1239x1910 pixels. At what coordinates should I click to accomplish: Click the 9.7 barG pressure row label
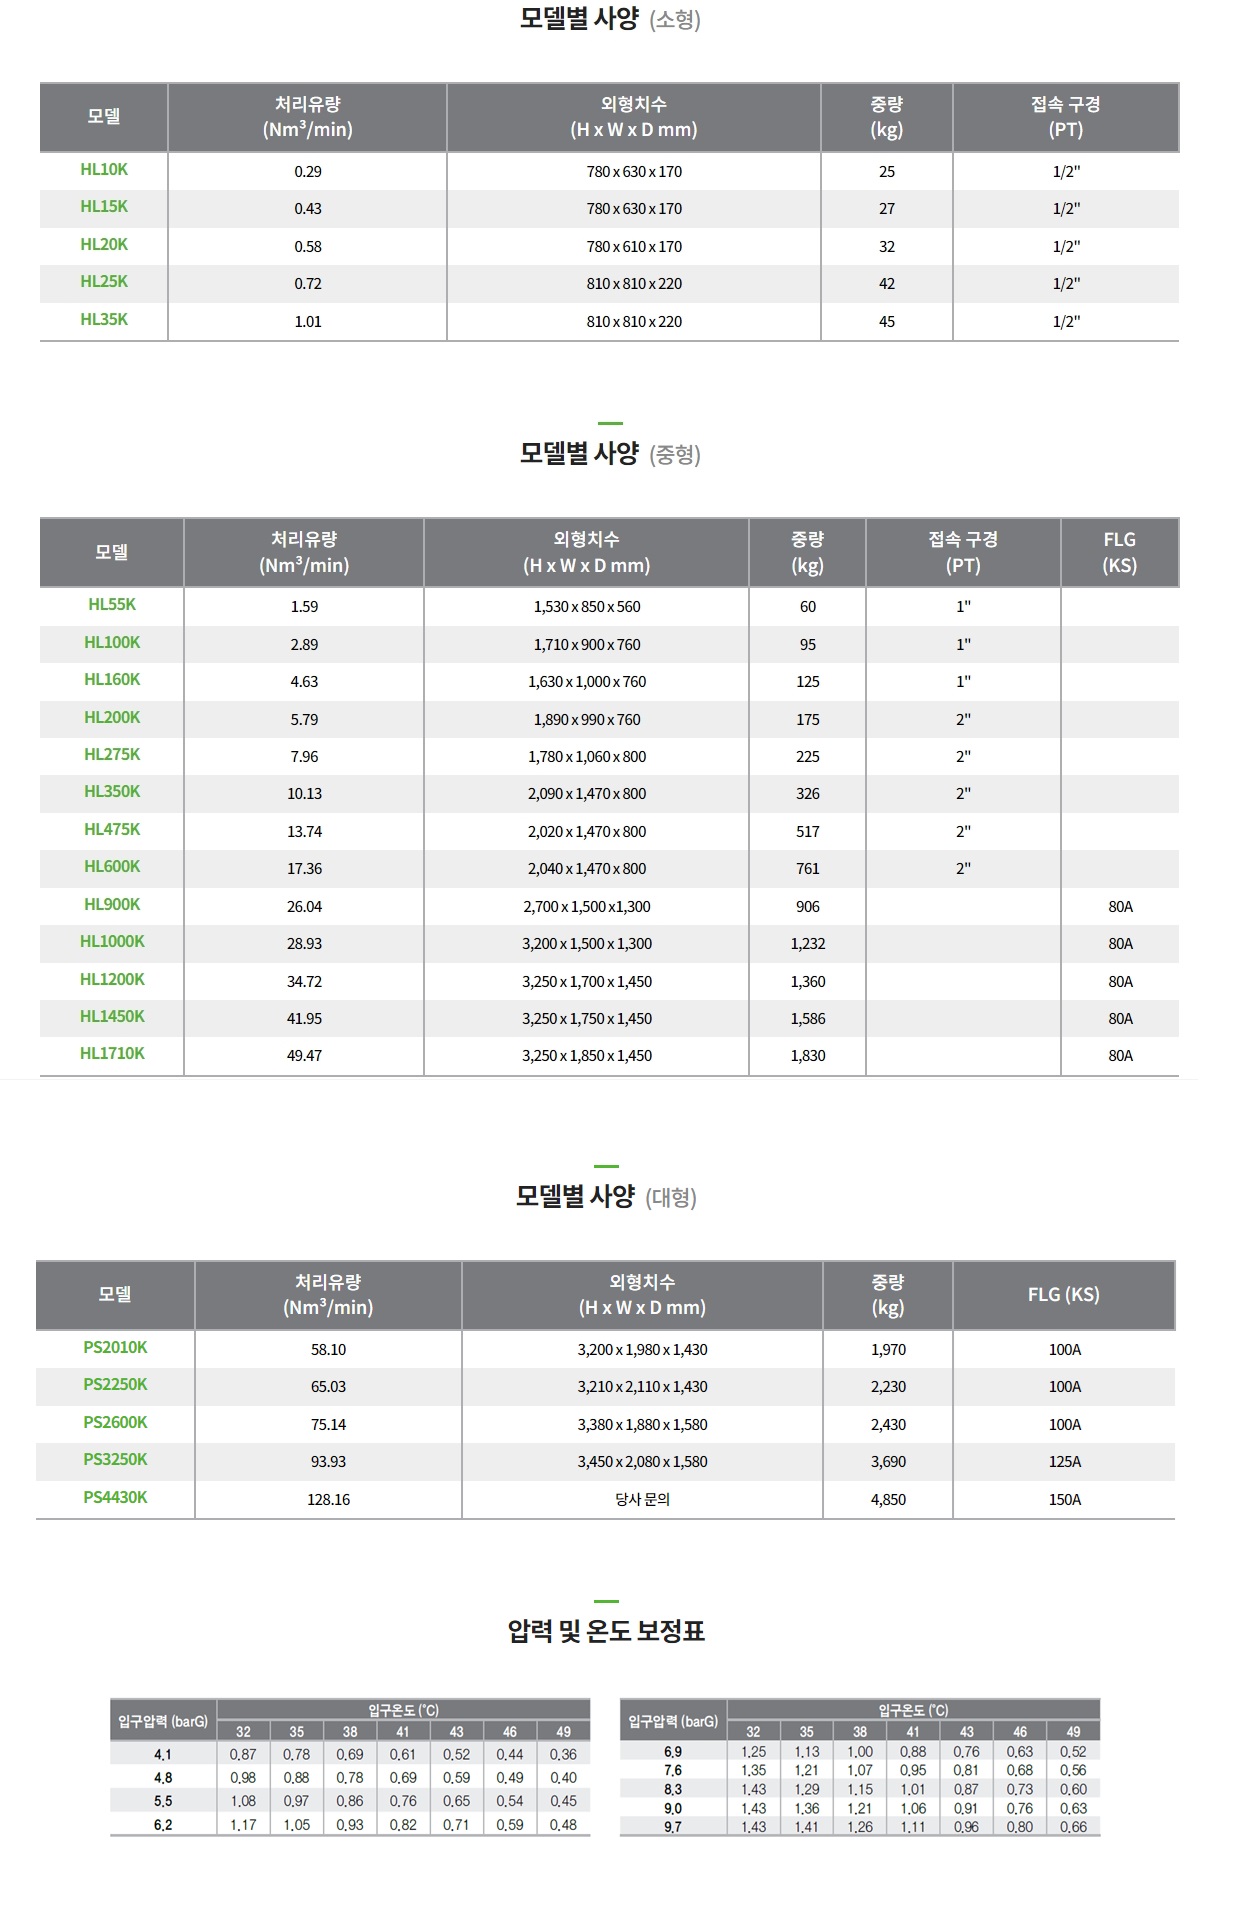(673, 1827)
